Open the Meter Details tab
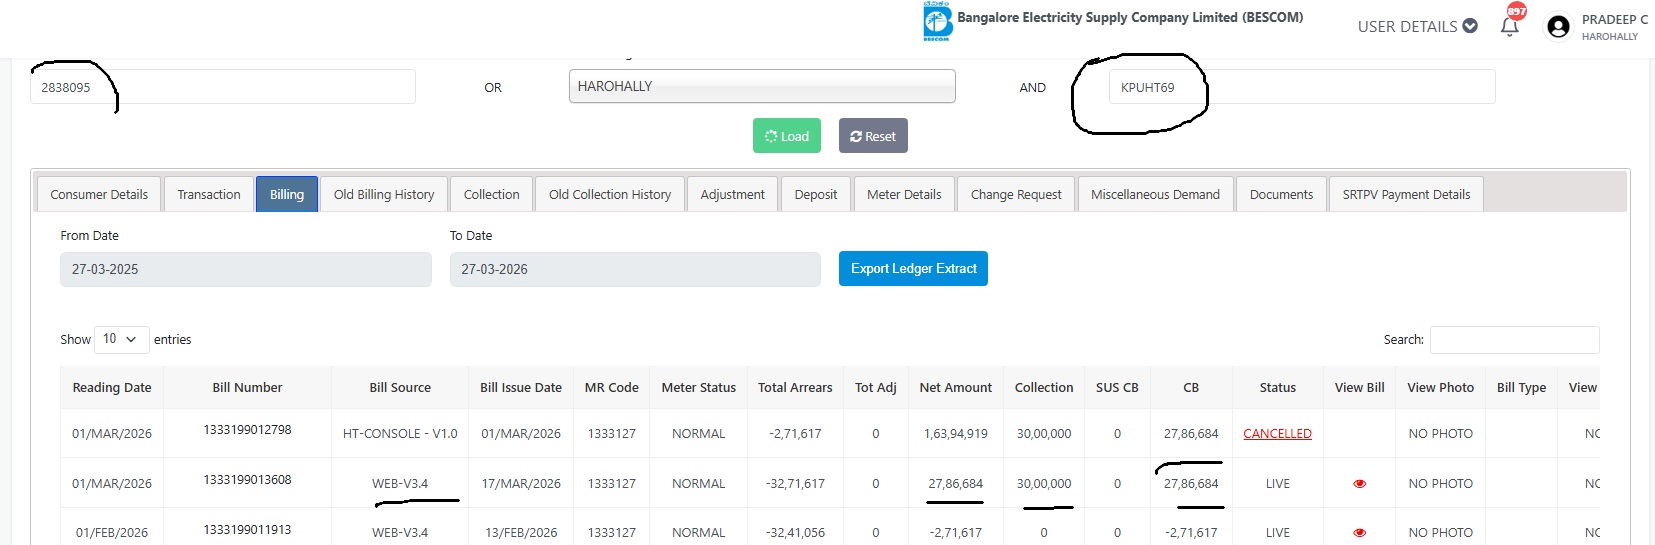The height and width of the screenshot is (545, 1655). click(x=904, y=195)
